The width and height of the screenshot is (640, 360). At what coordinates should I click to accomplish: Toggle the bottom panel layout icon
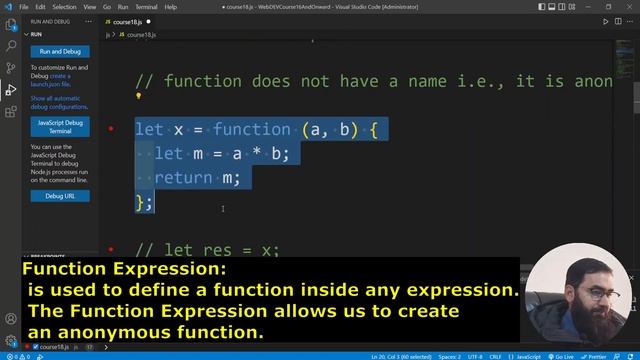pyautogui.click(x=552, y=7)
